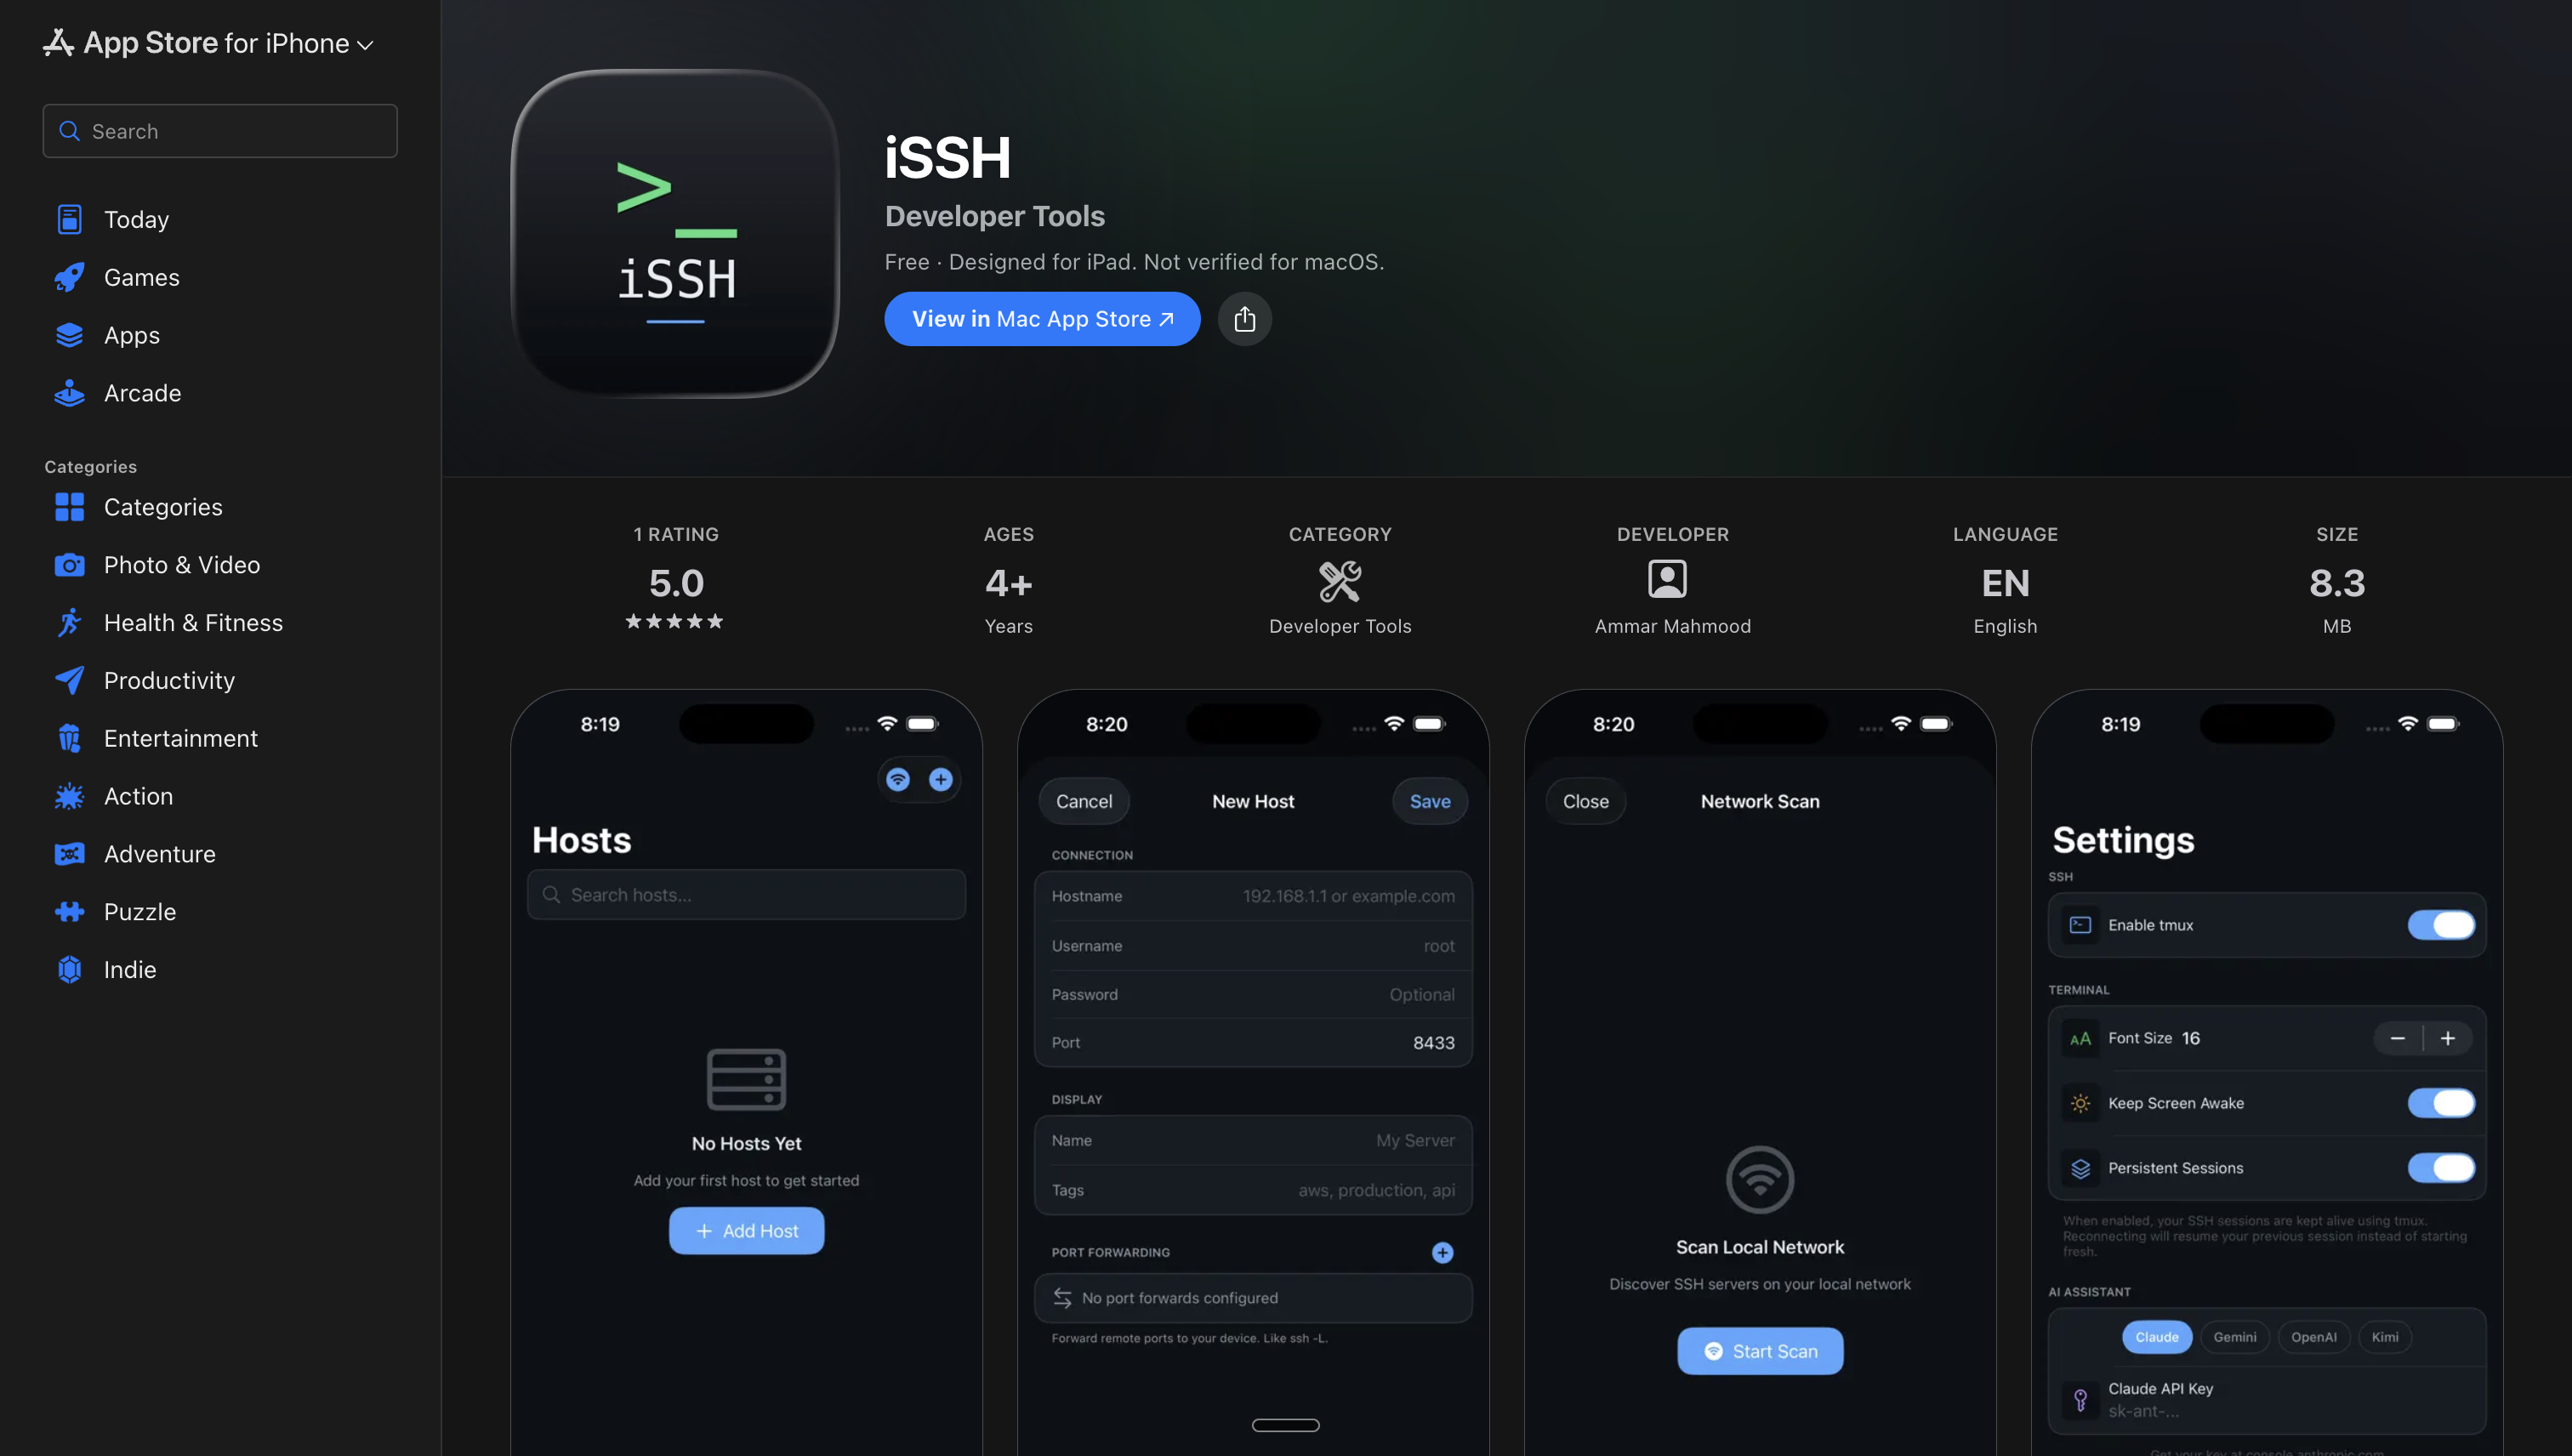Select the Arcade sidebar icon
The width and height of the screenshot is (2572, 1456).
(x=68, y=392)
